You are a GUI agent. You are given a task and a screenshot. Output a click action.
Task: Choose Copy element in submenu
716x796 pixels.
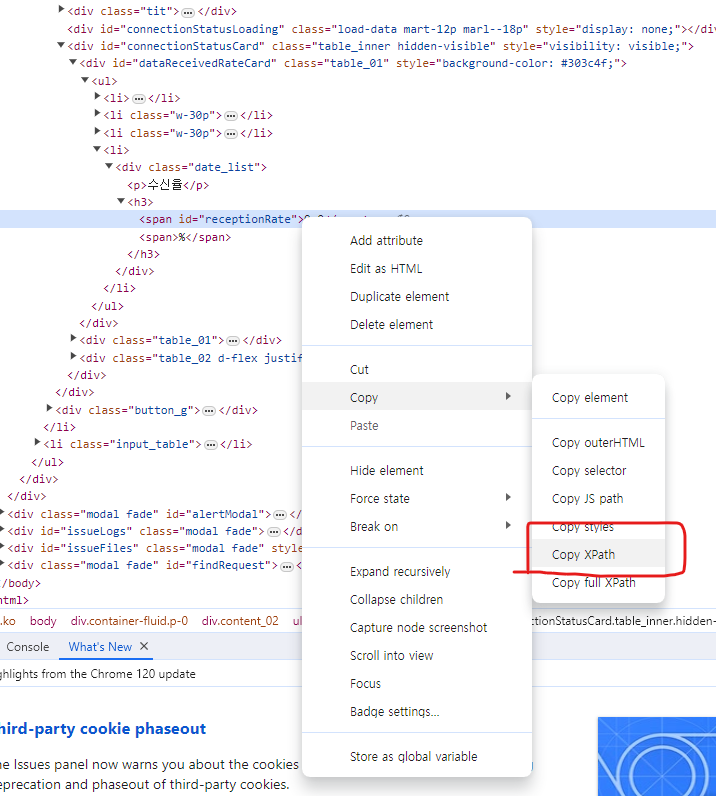click(x=598, y=397)
